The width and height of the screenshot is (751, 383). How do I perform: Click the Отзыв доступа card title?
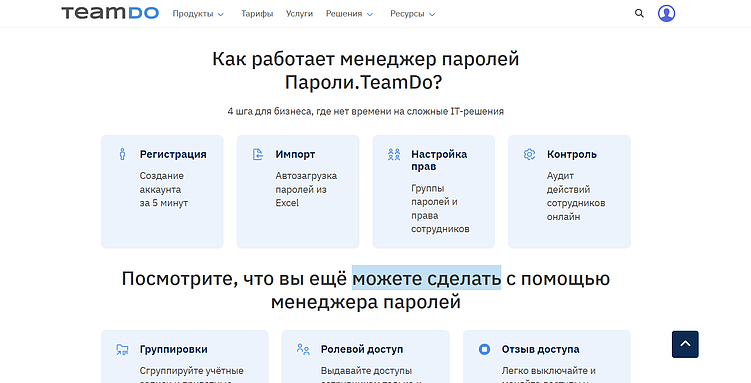(540, 349)
